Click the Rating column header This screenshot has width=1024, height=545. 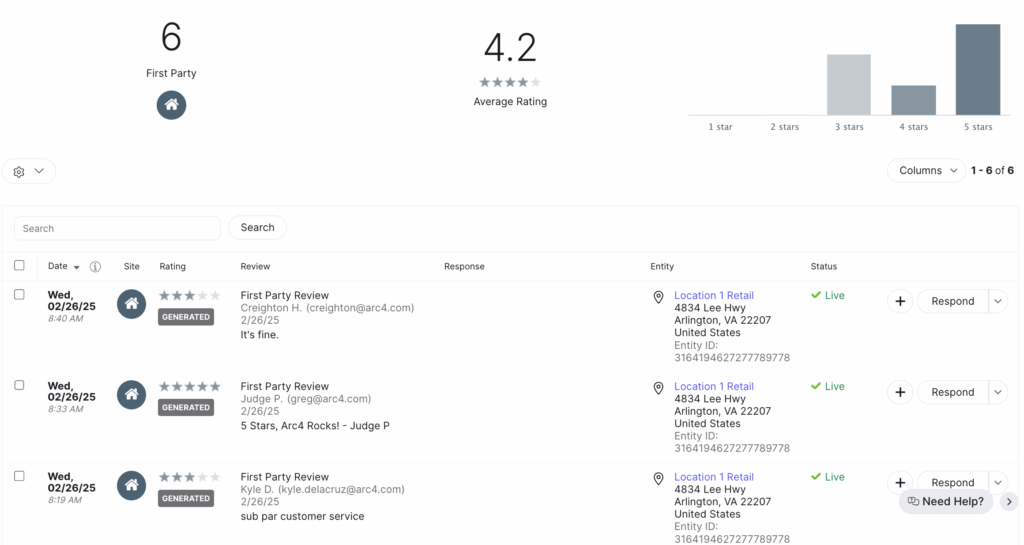[x=172, y=266]
